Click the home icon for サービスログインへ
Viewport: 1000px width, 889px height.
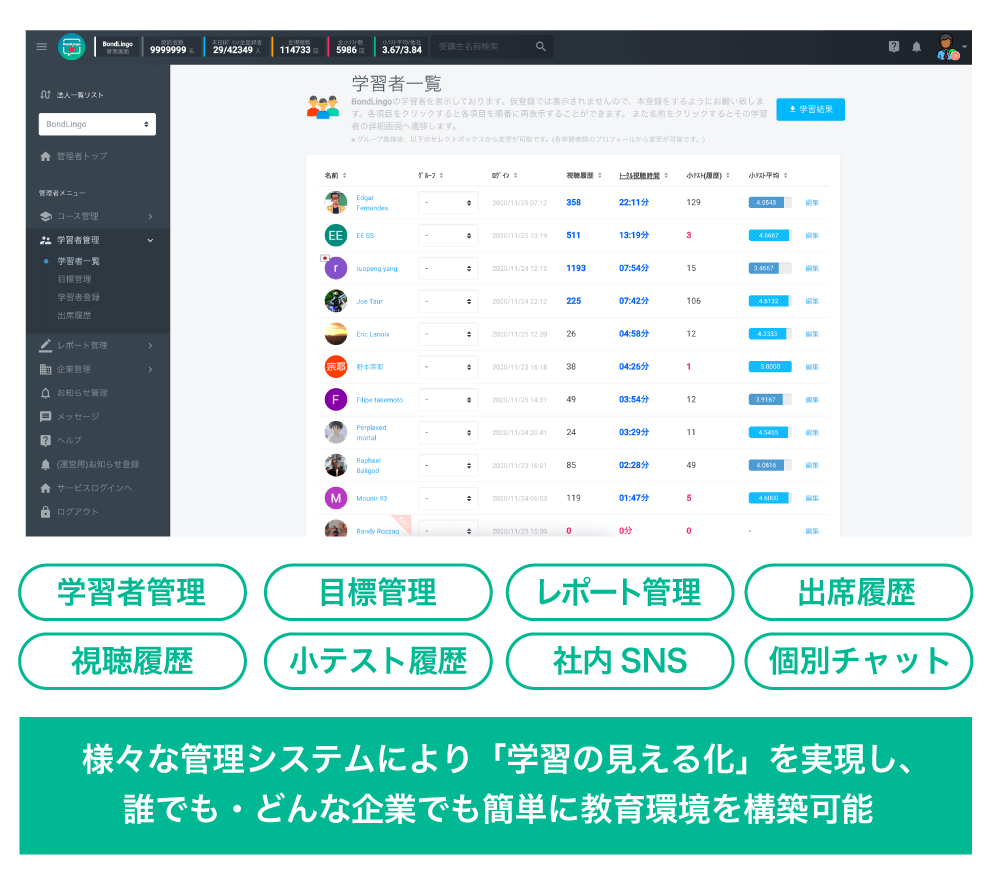[45, 488]
